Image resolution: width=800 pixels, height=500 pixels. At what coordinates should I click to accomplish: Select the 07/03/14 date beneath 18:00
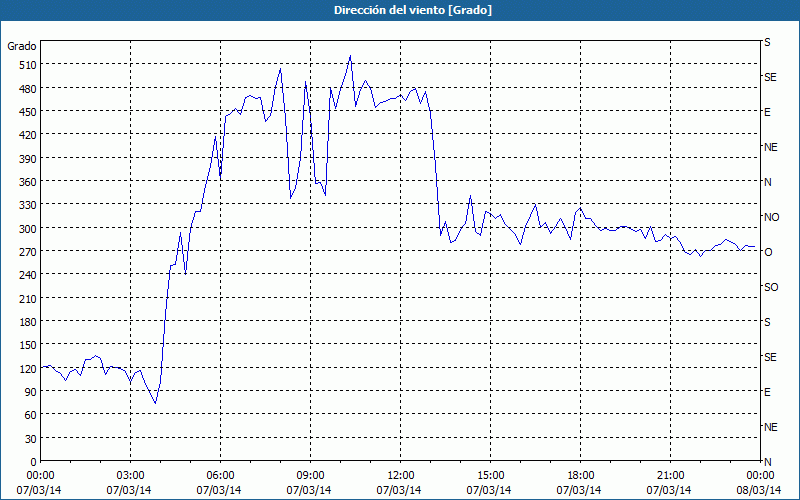point(579,490)
